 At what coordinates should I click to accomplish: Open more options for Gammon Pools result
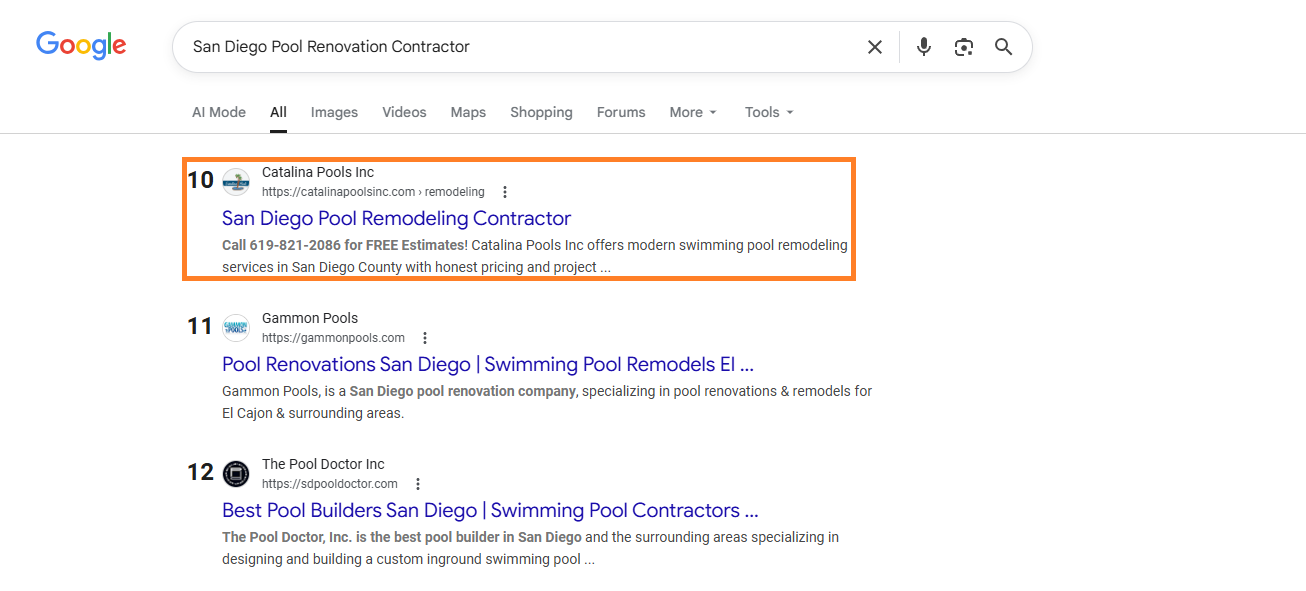[x=425, y=338]
